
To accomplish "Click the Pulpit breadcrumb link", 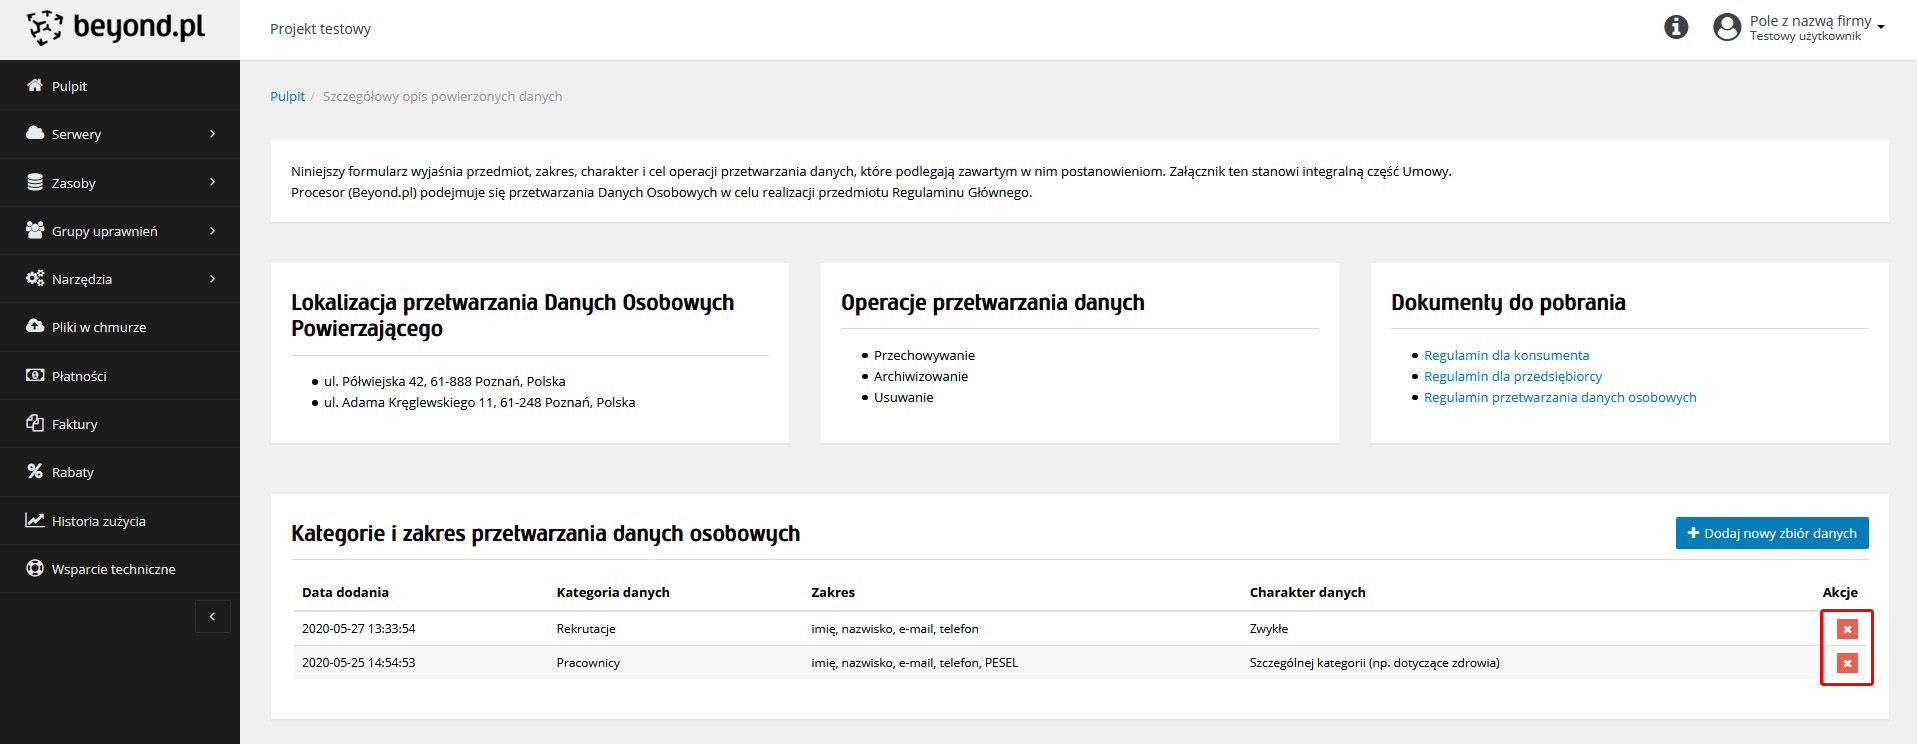I will tap(287, 96).
